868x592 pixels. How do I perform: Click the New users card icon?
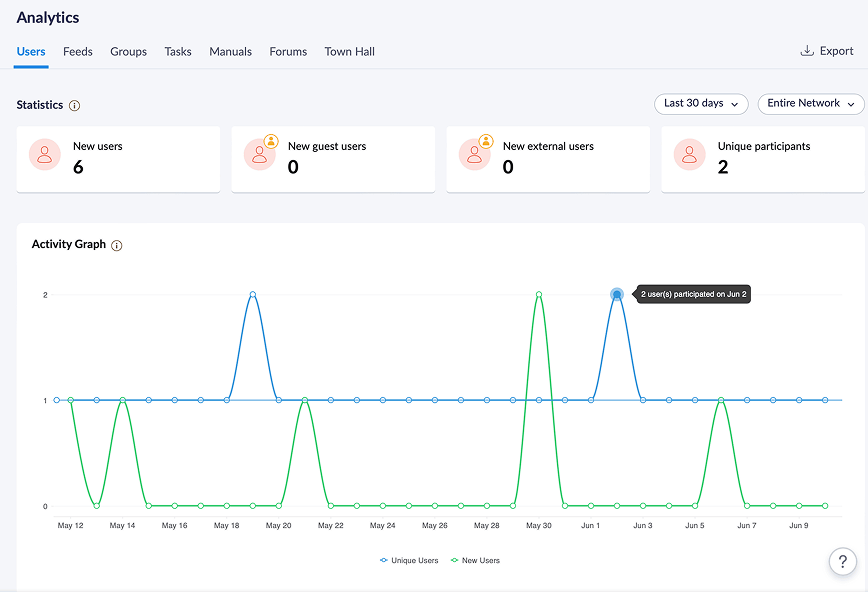[45, 154]
